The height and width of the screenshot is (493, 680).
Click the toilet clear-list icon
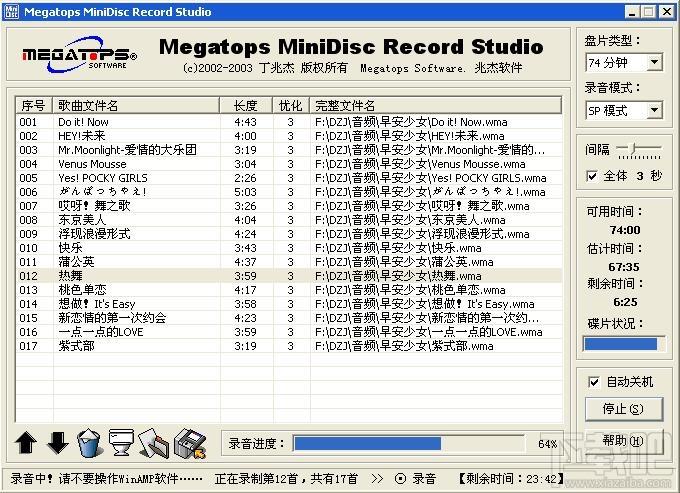pos(121,443)
